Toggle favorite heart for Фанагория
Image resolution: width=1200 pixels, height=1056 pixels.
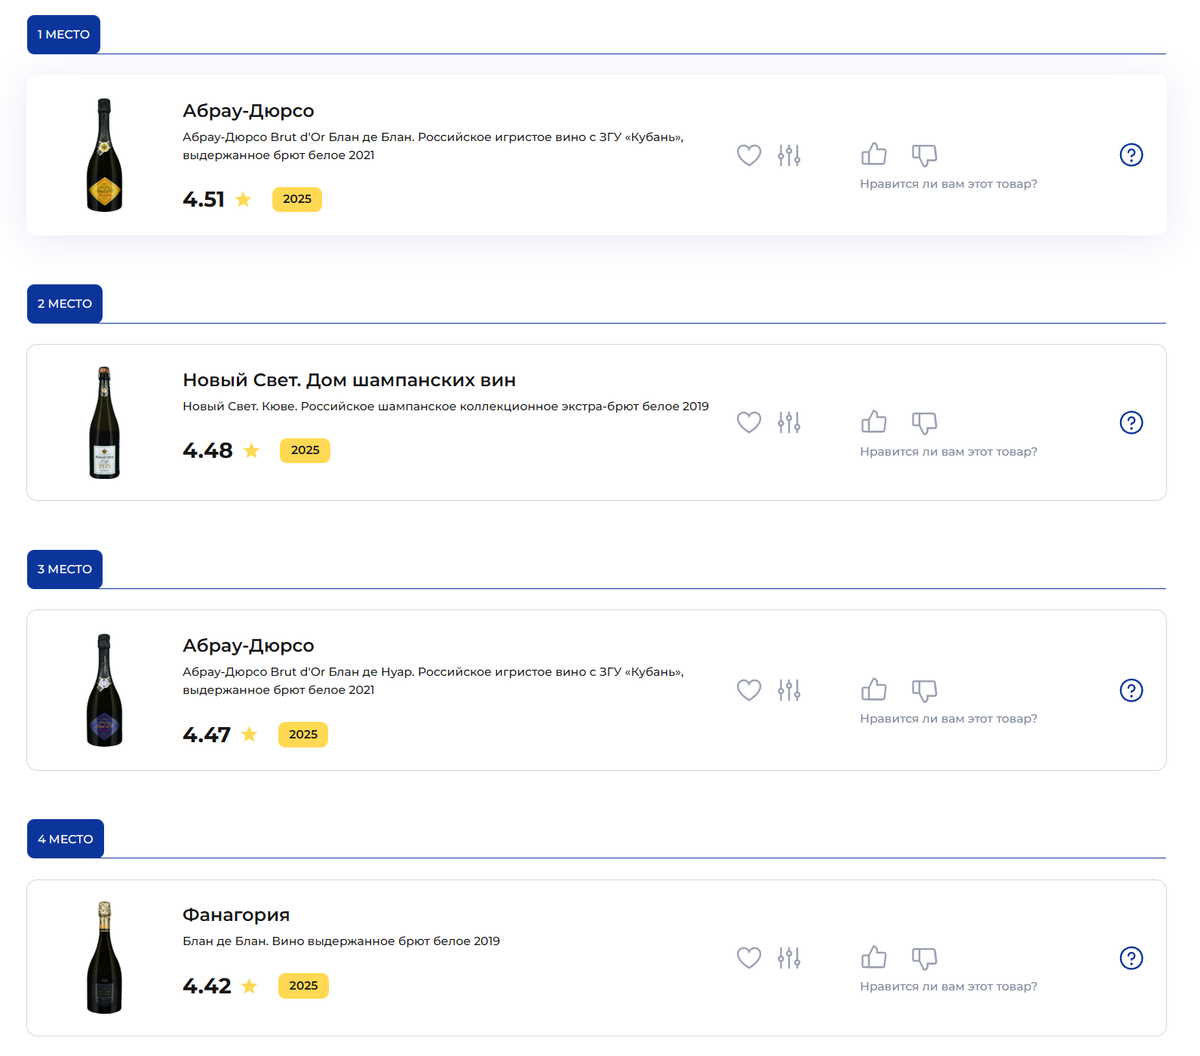749,958
